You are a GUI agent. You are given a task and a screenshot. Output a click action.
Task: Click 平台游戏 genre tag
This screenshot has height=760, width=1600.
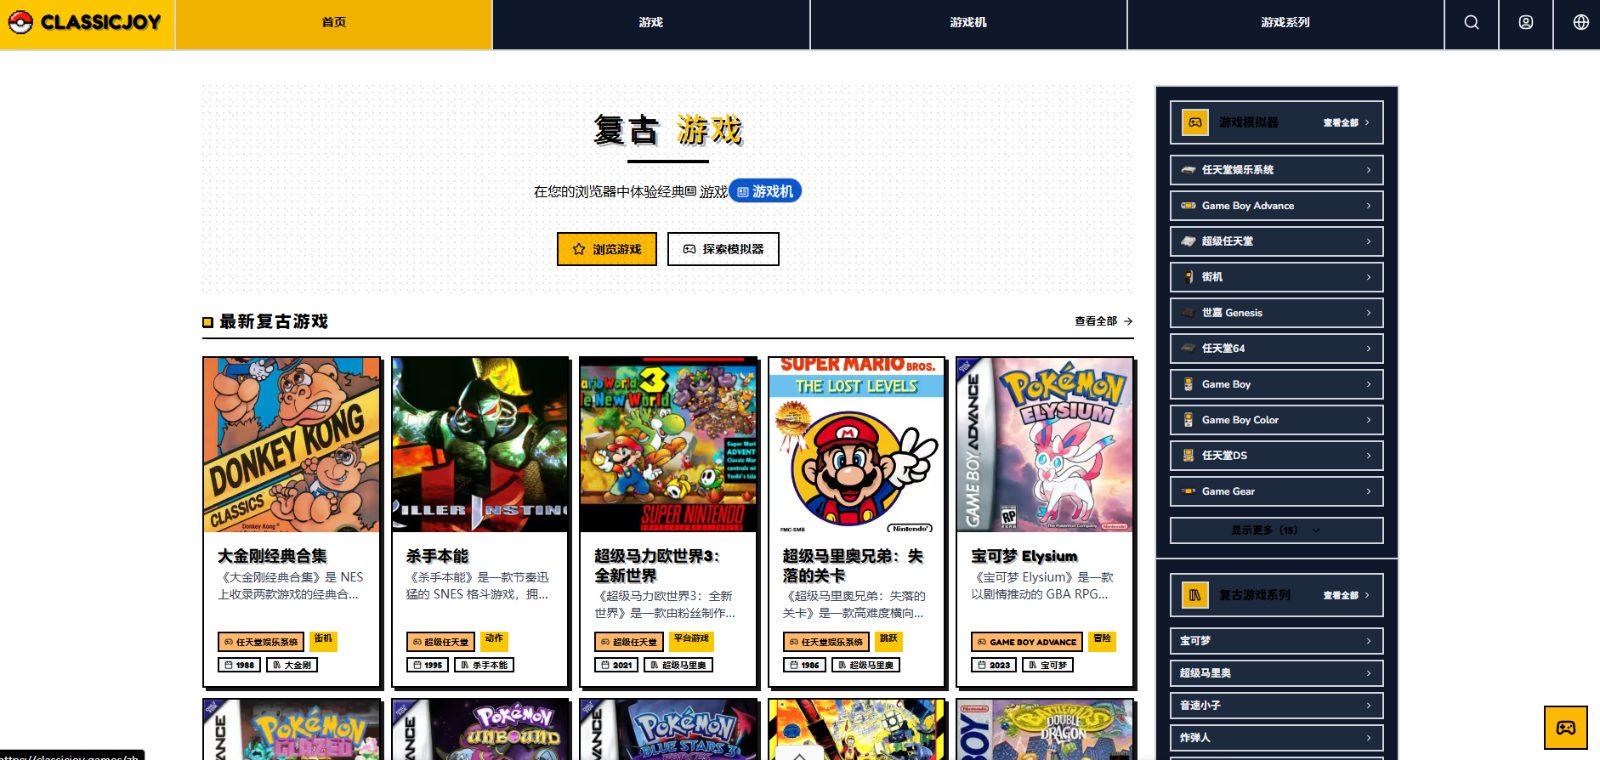(691, 639)
